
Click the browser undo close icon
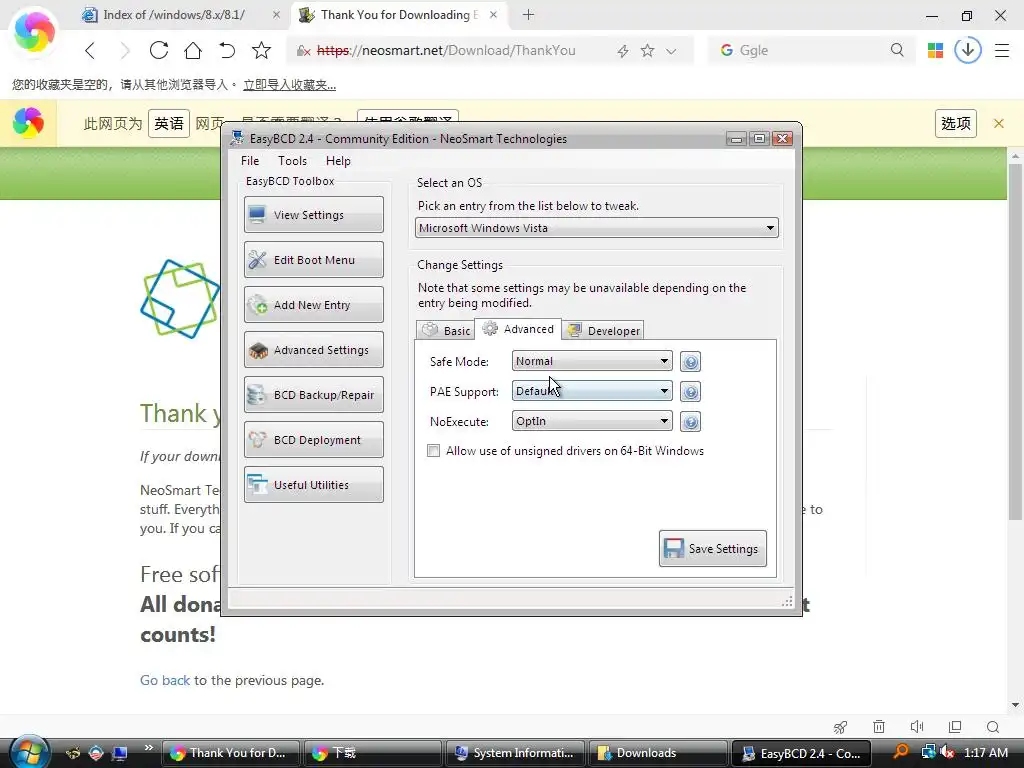coord(227,50)
